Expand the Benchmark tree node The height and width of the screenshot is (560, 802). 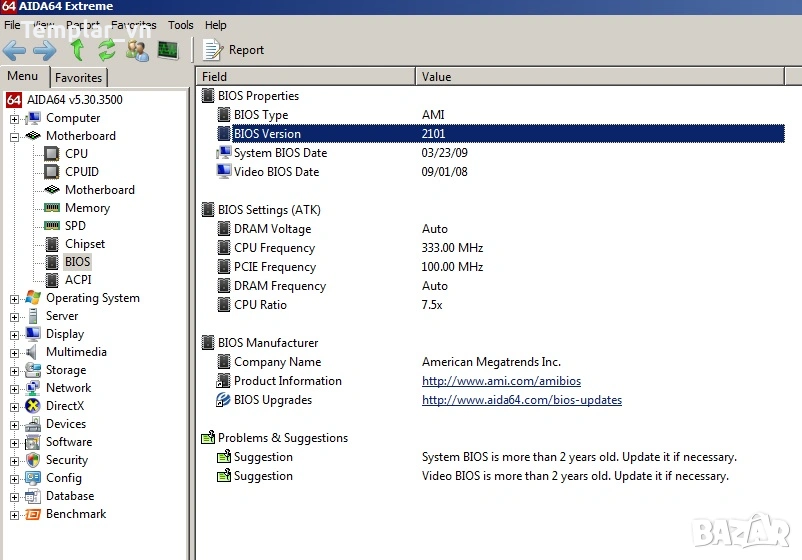[x=15, y=514]
